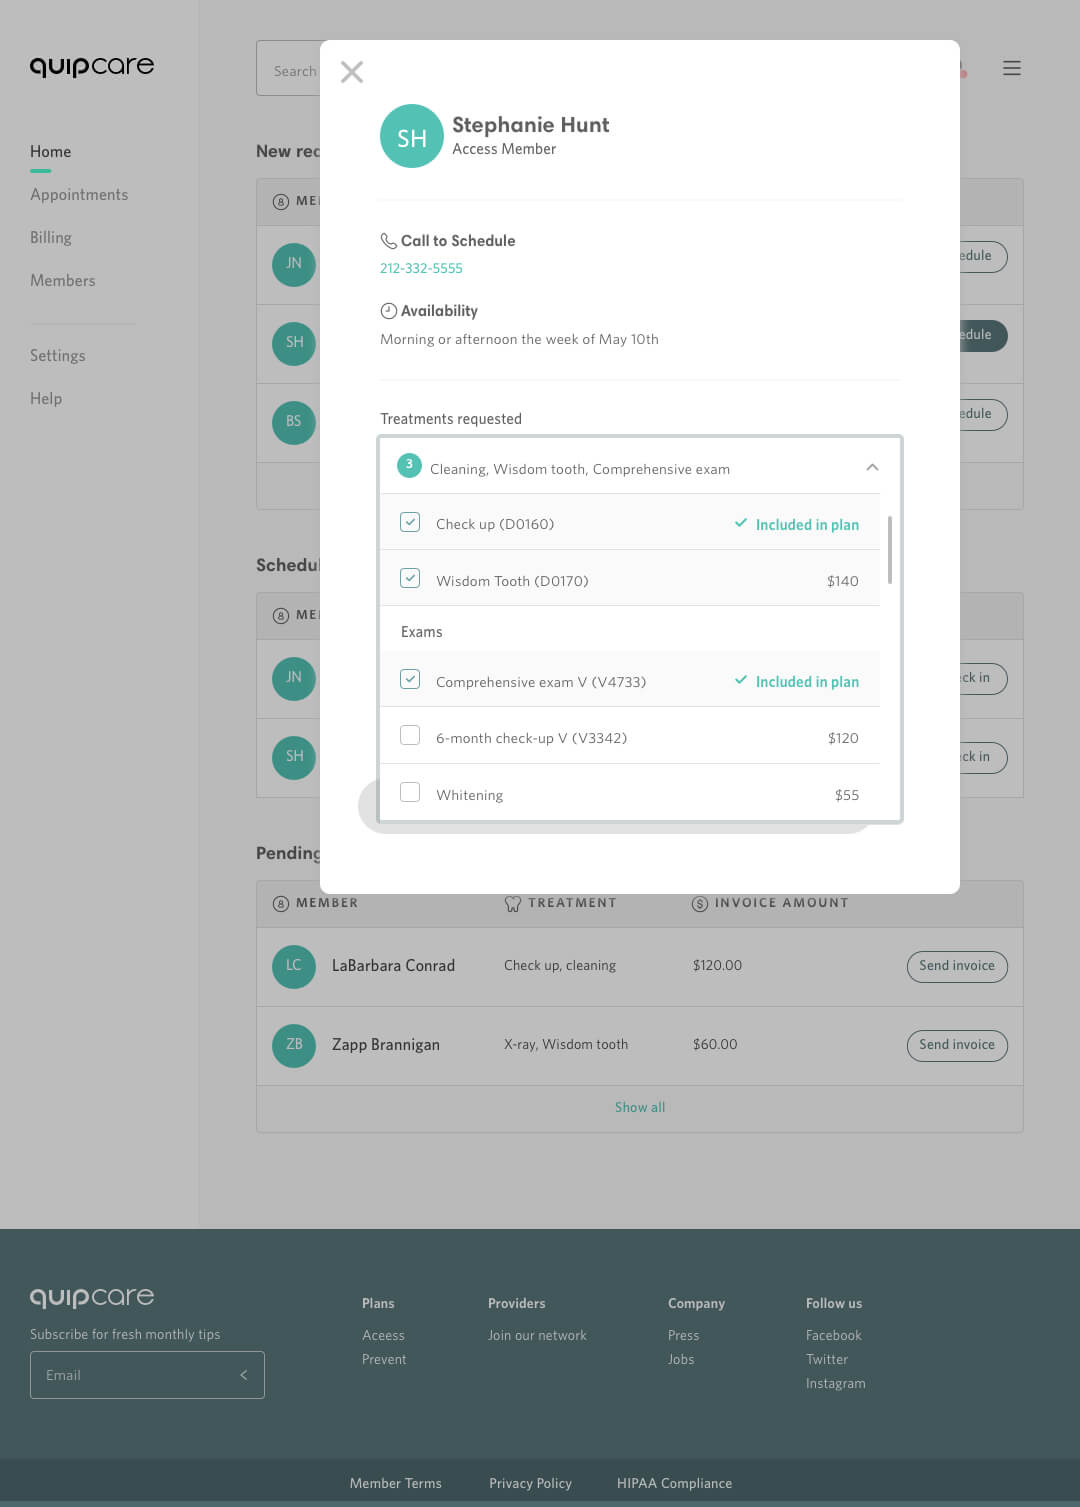The width and height of the screenshot is (1080, 1507).
Task: Click the LC avatar for LaBarbara Conrad
Action: 294,966
